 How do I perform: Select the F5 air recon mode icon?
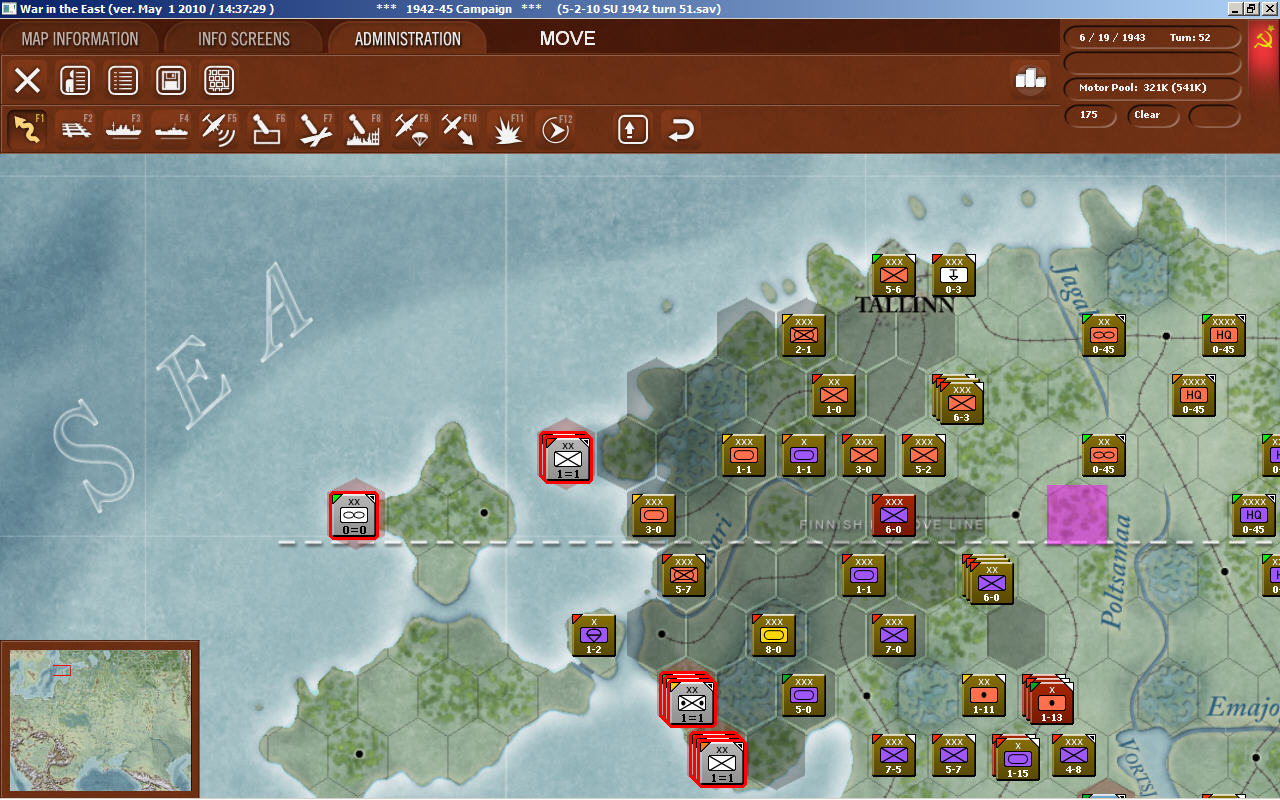(x=219, y=130)
